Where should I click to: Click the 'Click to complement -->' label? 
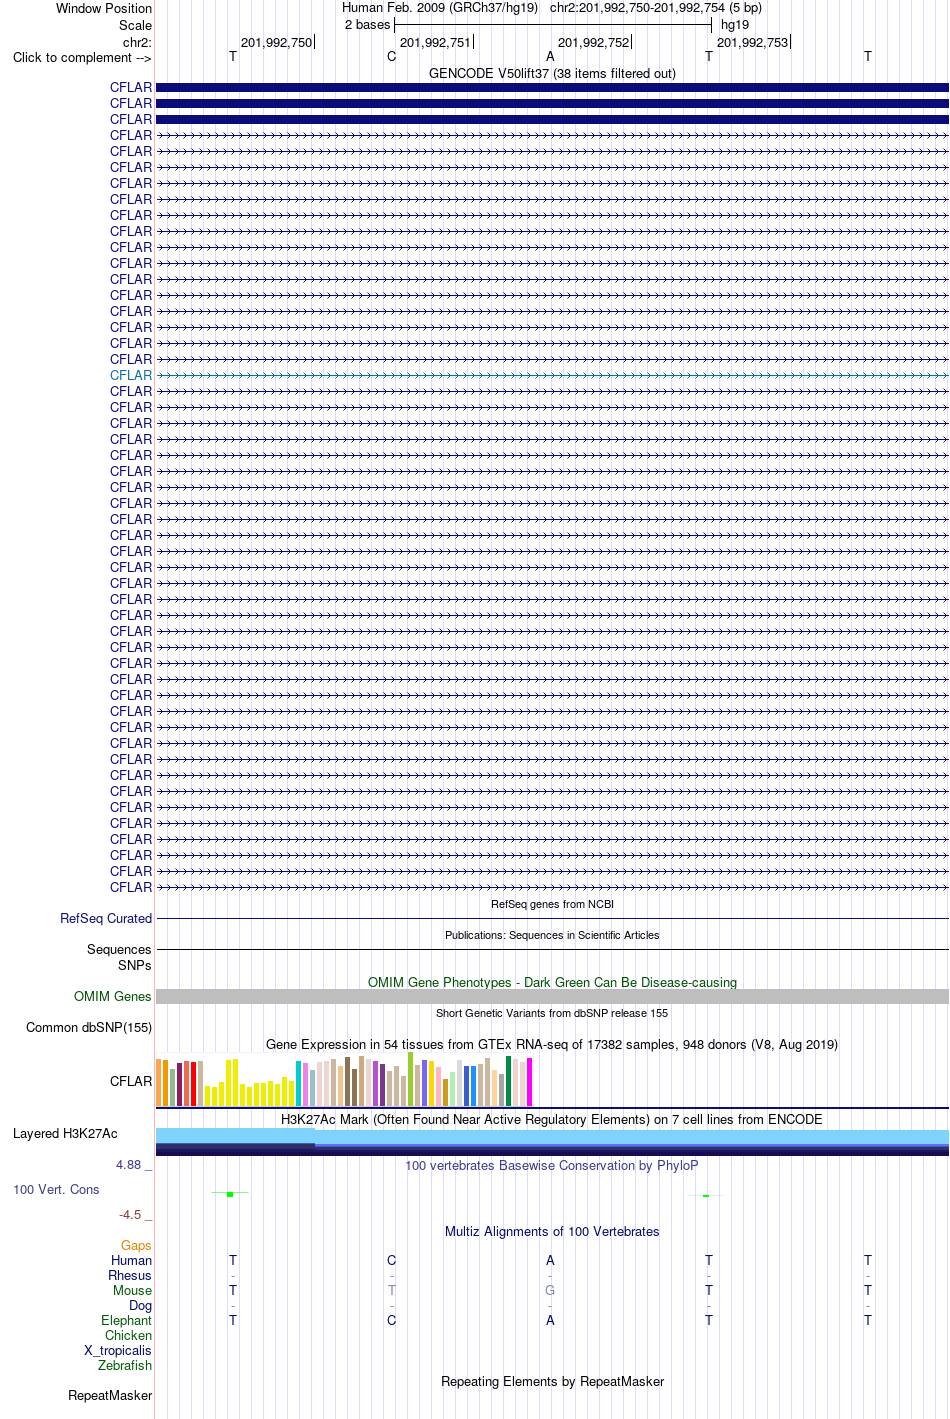click(x=82, y=57)
